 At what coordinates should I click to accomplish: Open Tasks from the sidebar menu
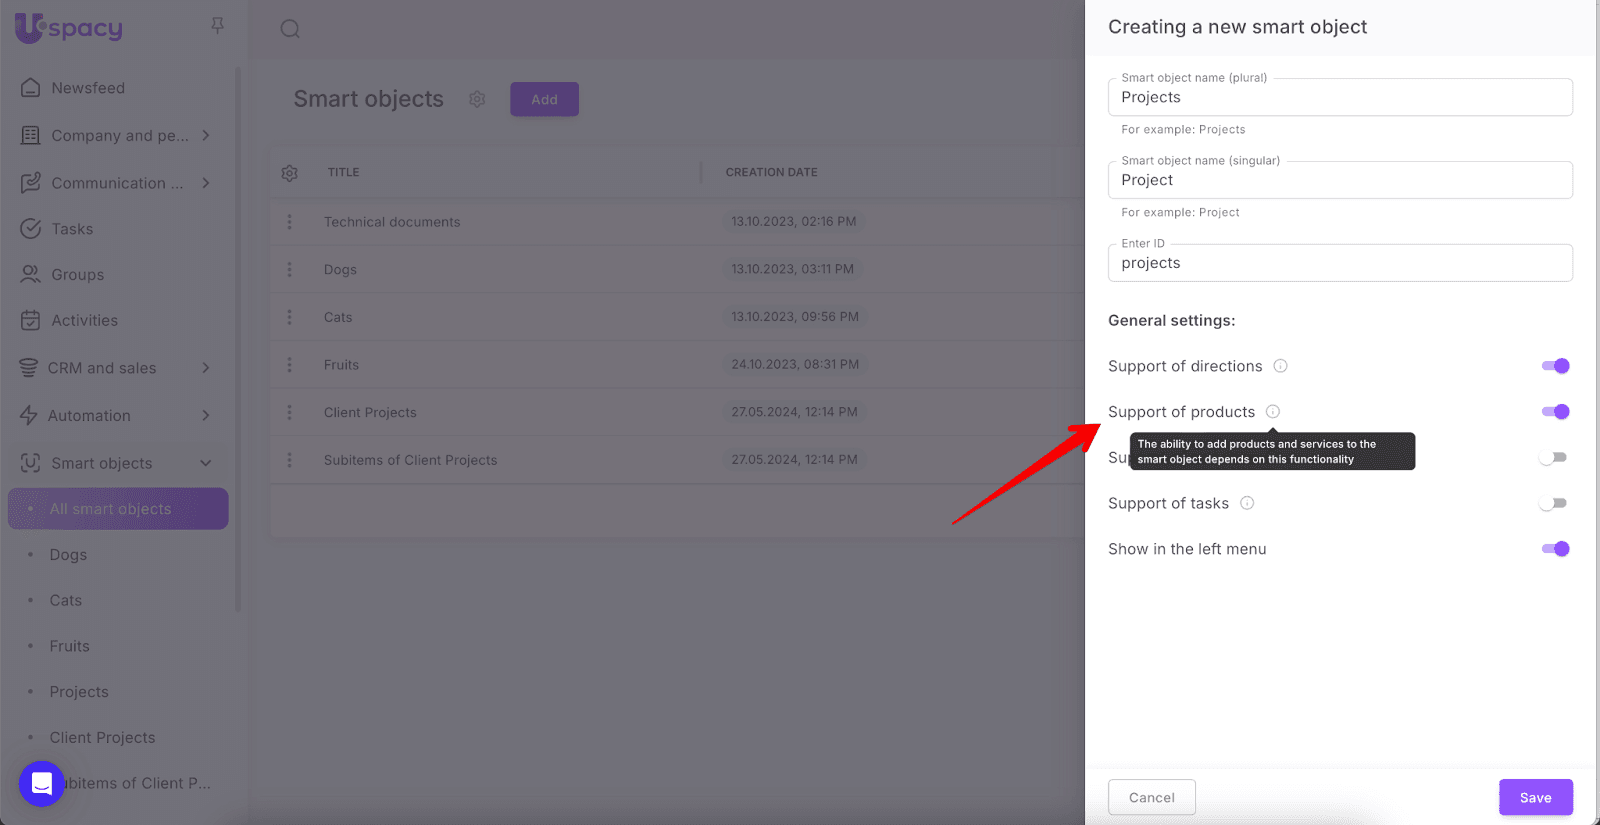tap(72, 229)
